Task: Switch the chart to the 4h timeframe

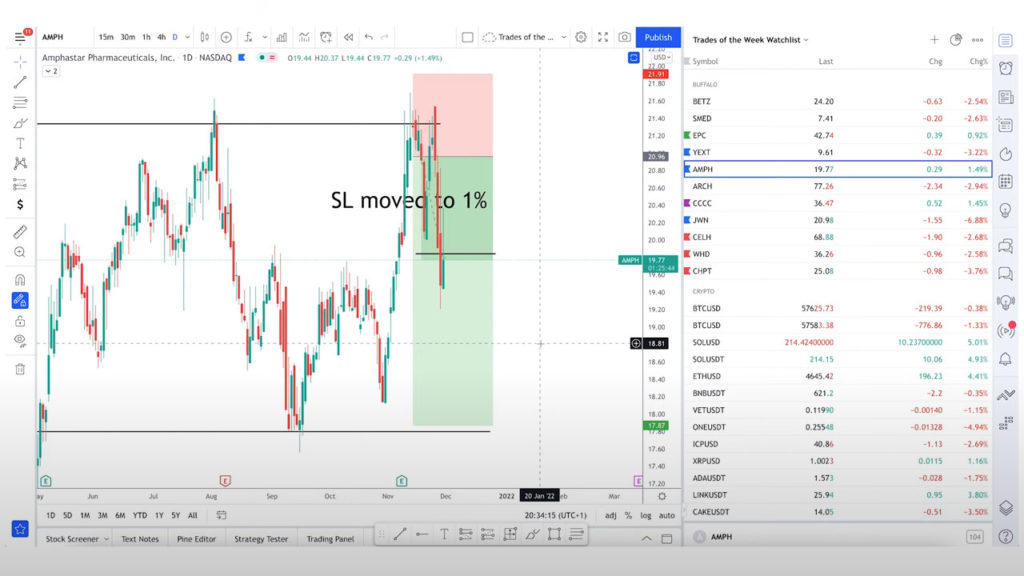Action: click(161, 37)
